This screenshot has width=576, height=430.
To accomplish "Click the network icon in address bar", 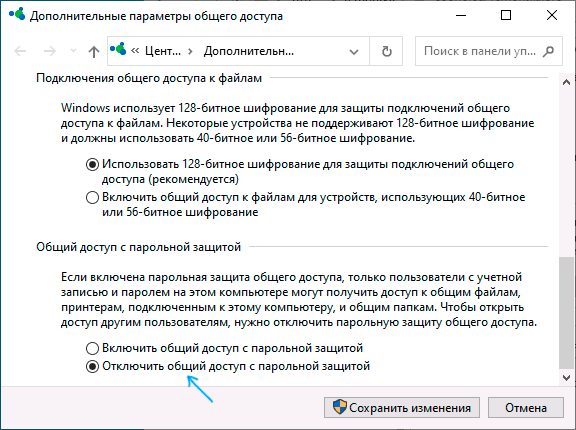I will (118, 49).
